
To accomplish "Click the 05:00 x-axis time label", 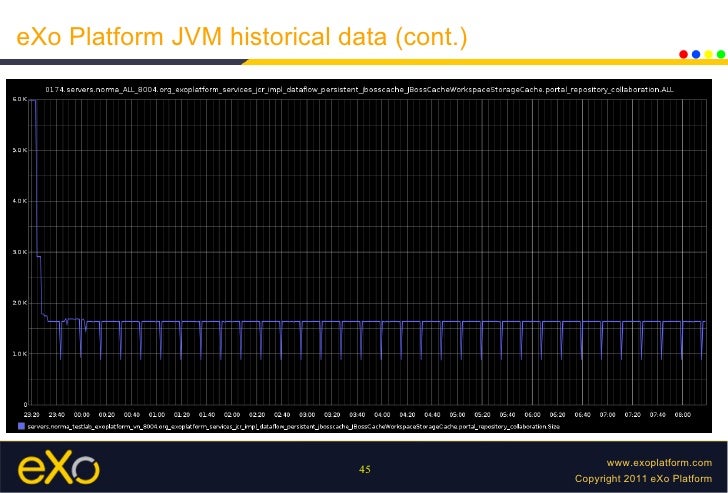I will [457, 415].
